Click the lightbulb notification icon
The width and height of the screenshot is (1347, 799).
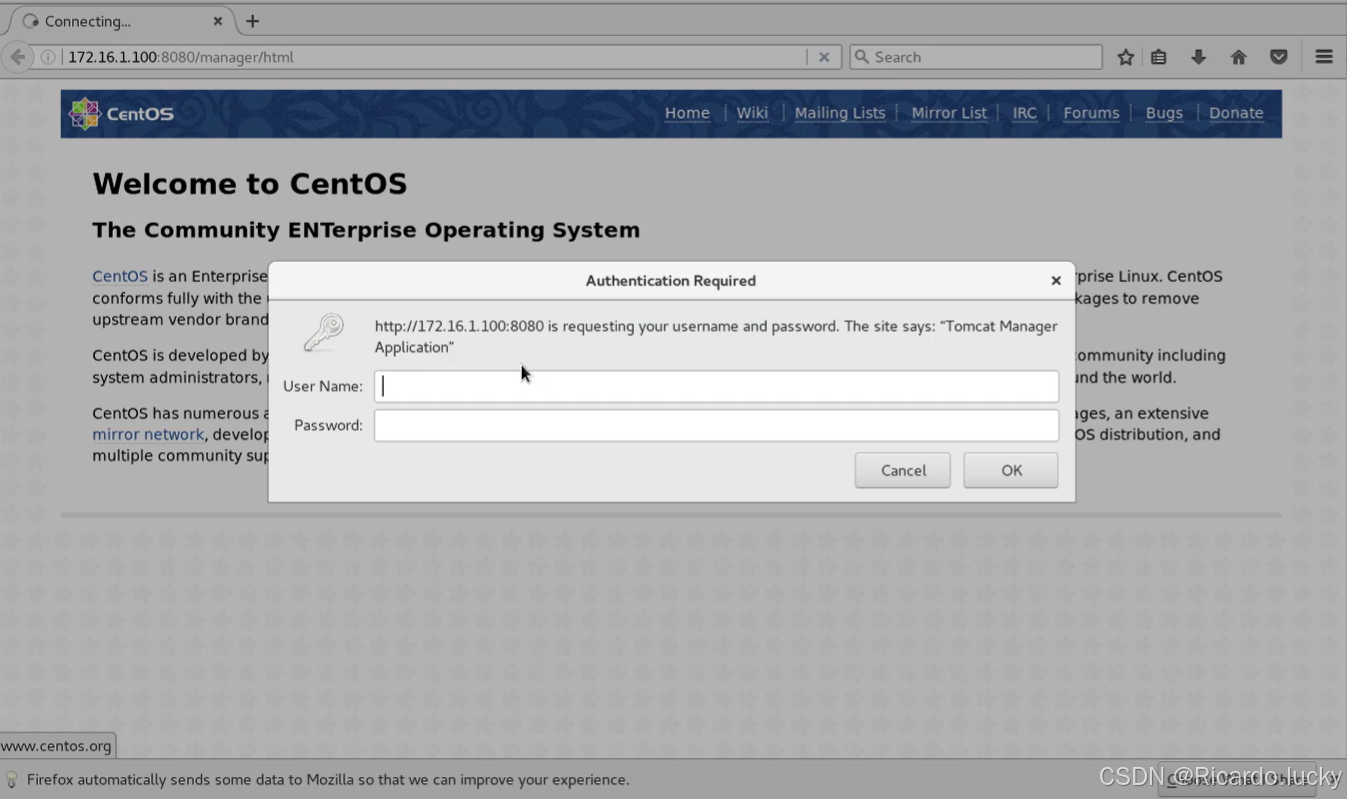(x=12, y=779)
